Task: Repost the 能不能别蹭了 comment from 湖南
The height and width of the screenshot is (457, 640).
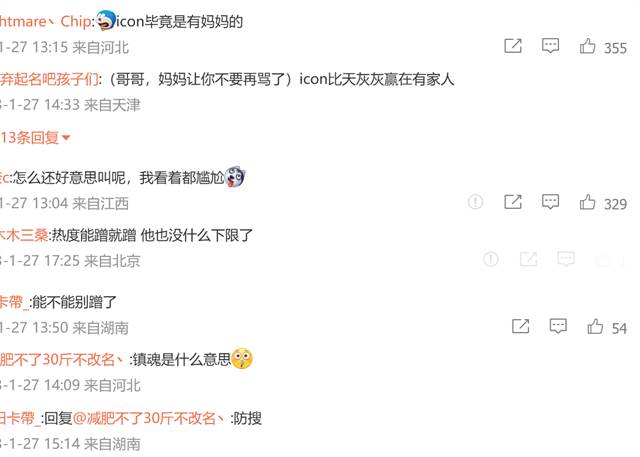Action: point(521,326)
